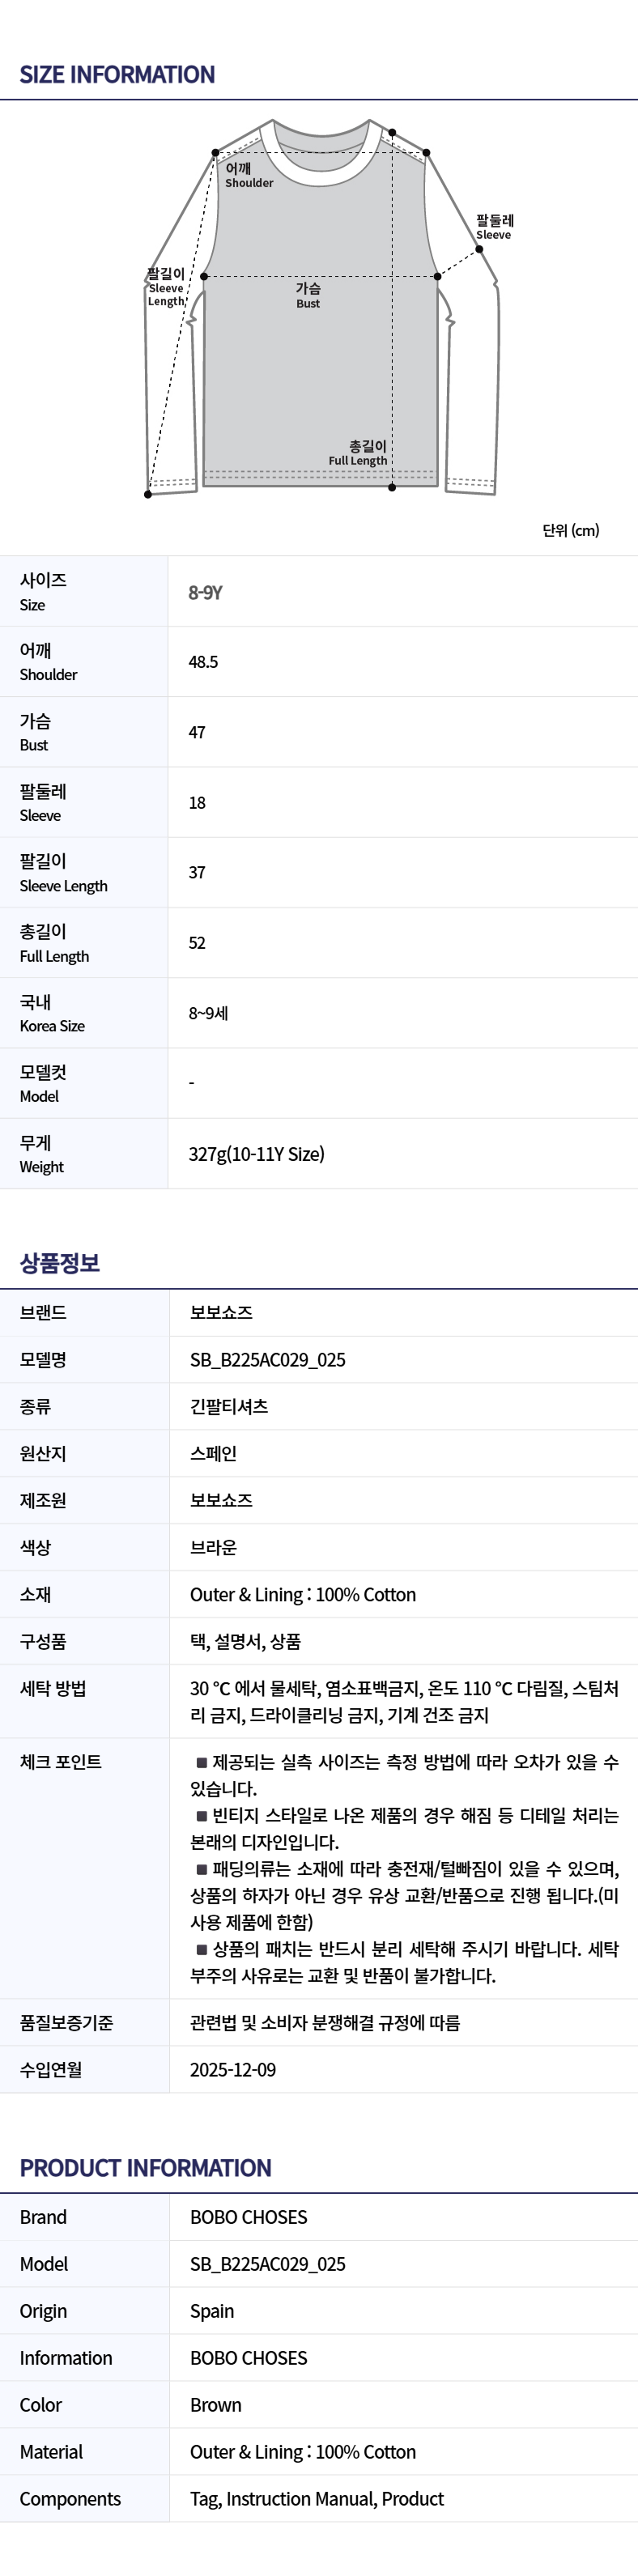Image resolution: width=638 pixels, height=2576 pixels.
Task: Click the PRODUCT INFORMATION heading
Action: tap(146, 2168)
